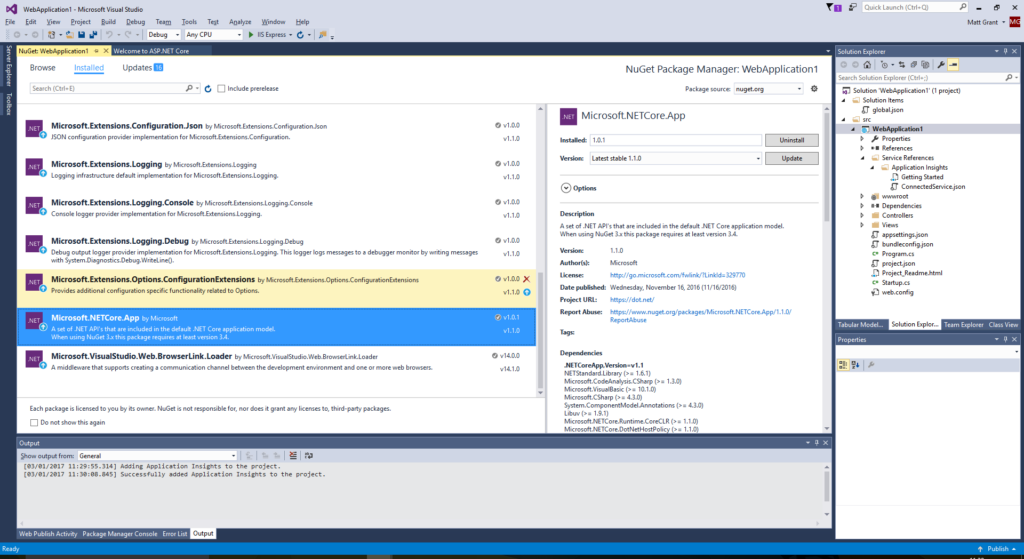Open the Debug configuration dropdown
Viewport: 1024px width, 559px height.
(163, 35)
